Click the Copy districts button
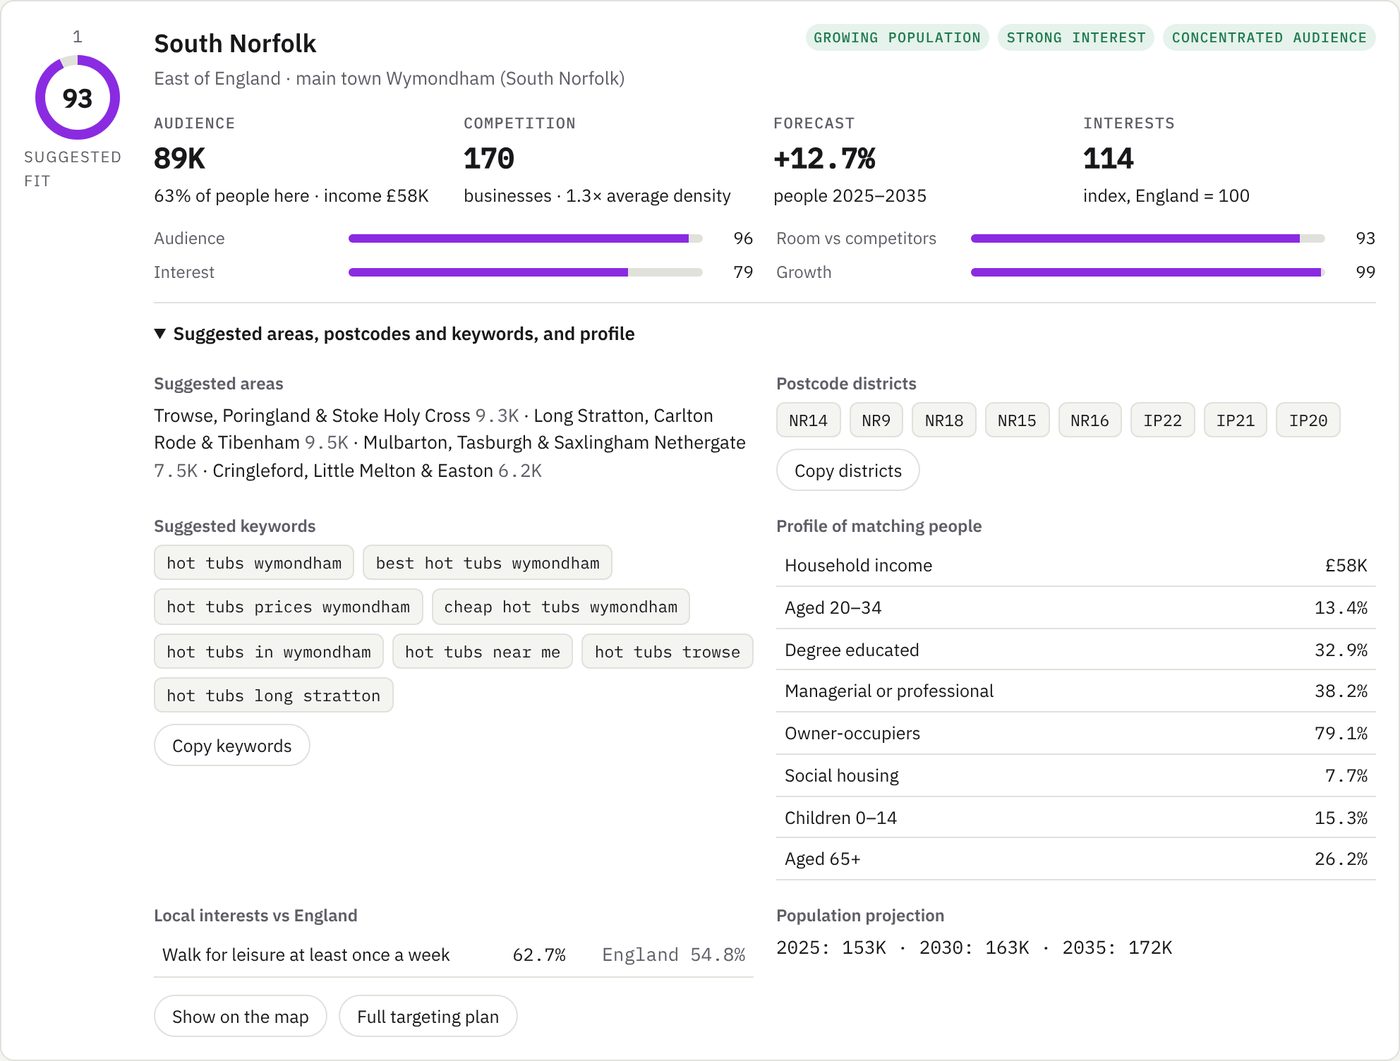The height and width of the screenshot is (1061, 1400). point(848,471)
